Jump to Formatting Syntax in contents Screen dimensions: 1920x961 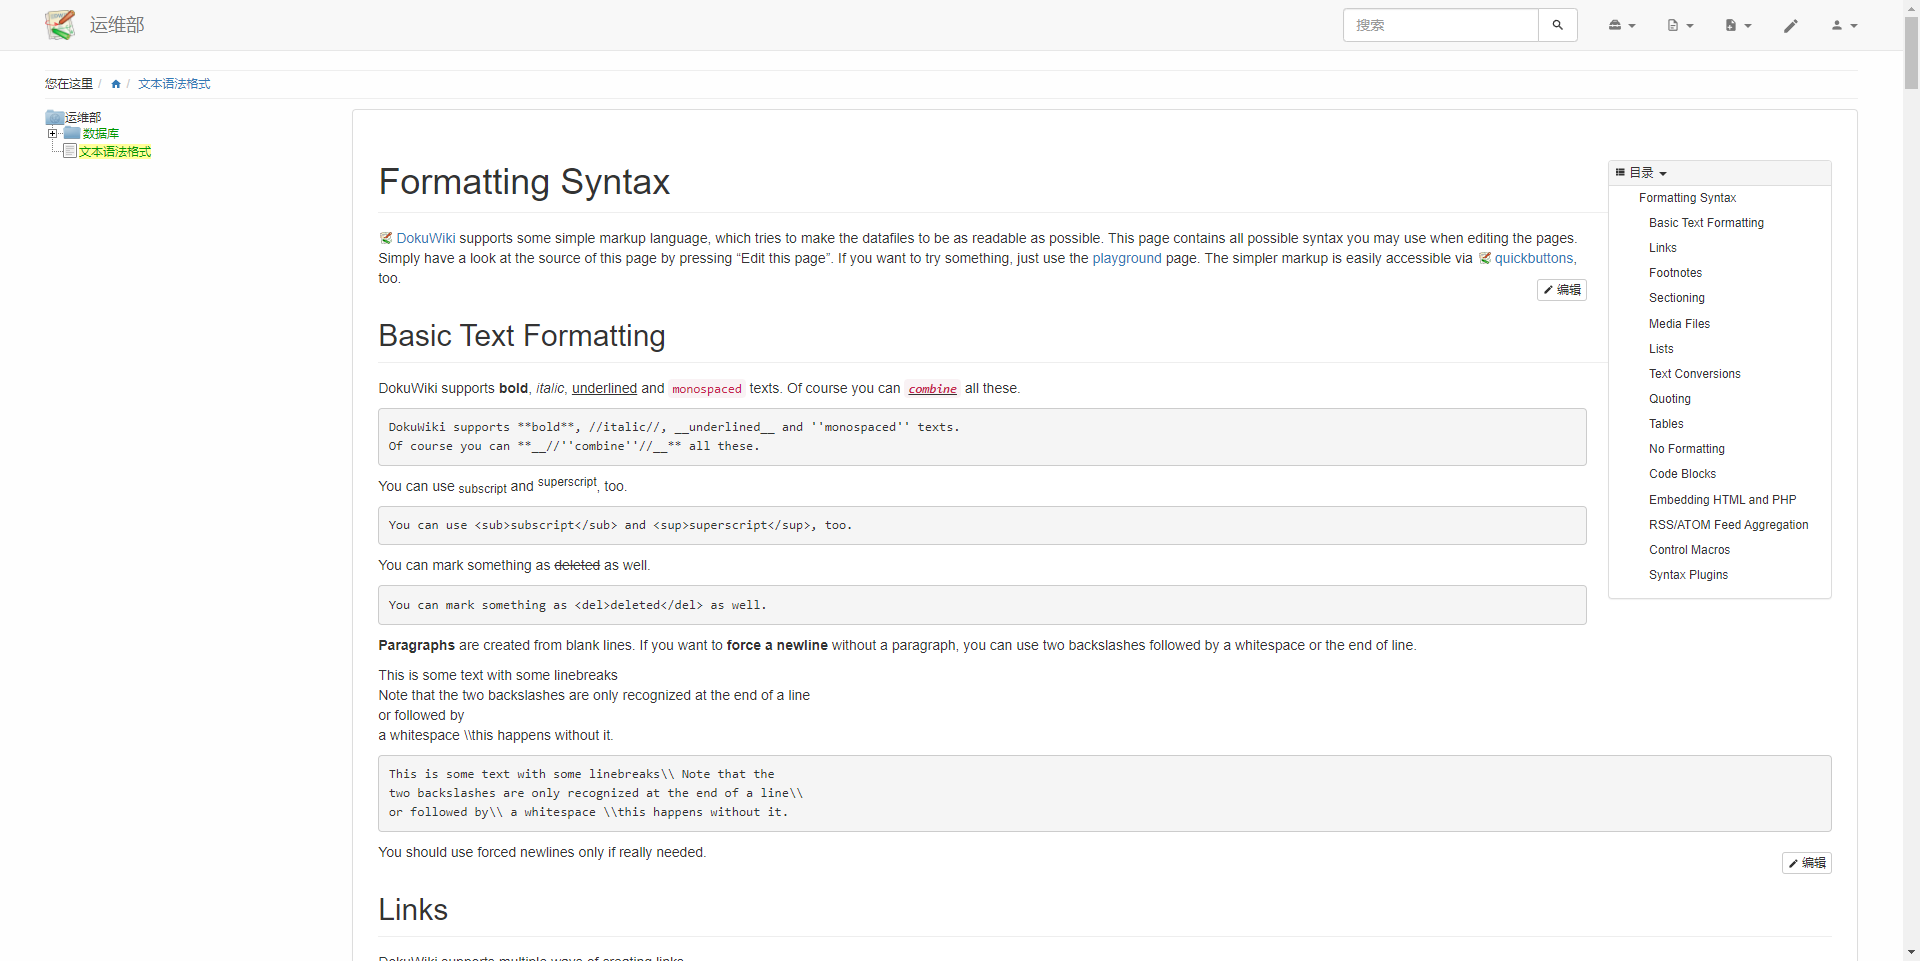[1687, 198]
